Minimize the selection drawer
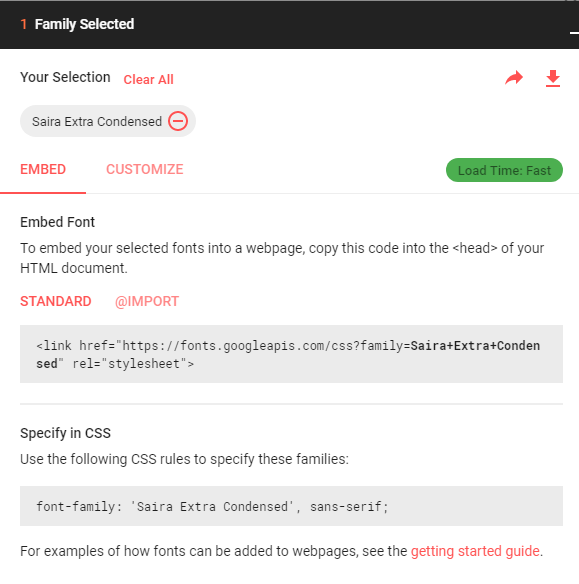The width and height of the screenshot is (579, 584). pyautogui.click(x=574, y=33)
